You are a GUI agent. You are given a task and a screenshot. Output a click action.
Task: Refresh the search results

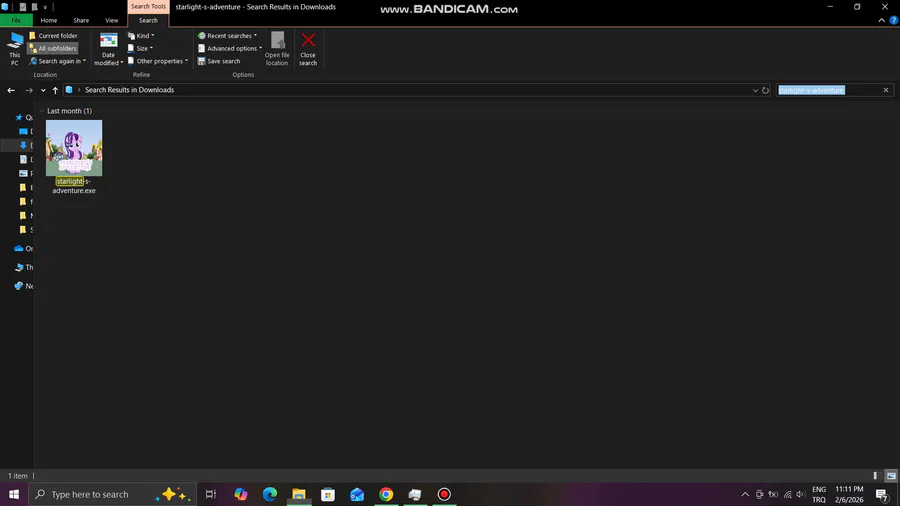(x=765, y=90)
